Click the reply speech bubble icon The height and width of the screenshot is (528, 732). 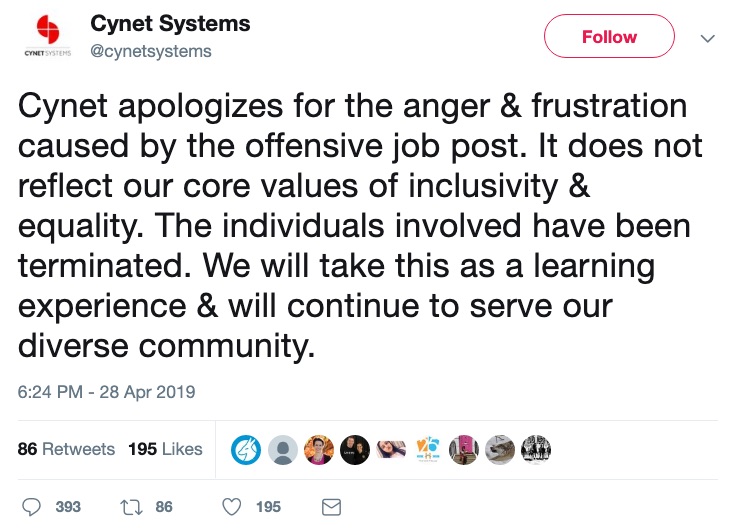click(32, 507)
